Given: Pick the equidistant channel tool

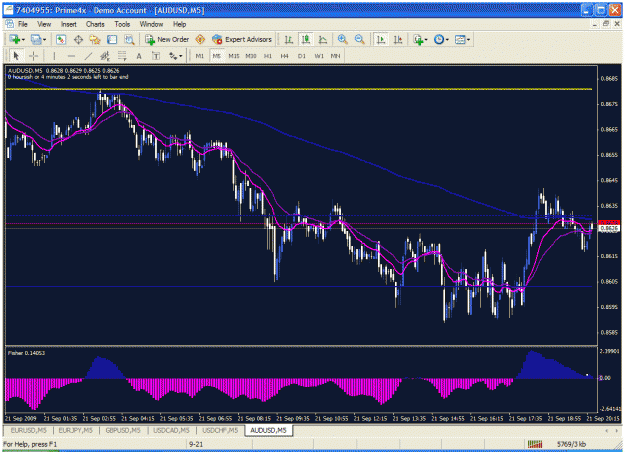Looking at the screenshot, I should click(x=105, y=56).
